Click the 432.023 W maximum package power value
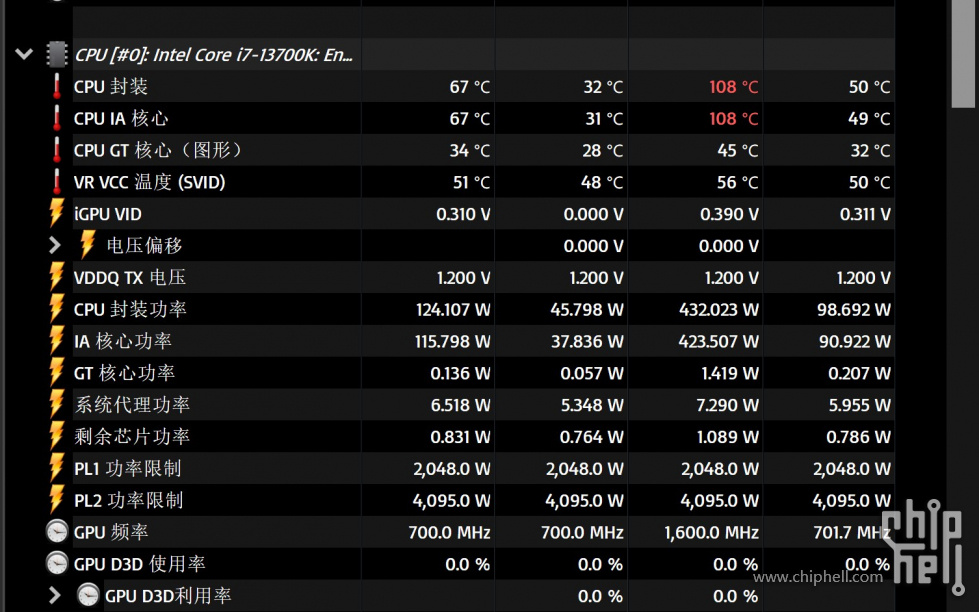The width and height of the screenshot is (979, 612). pos(719,310)
